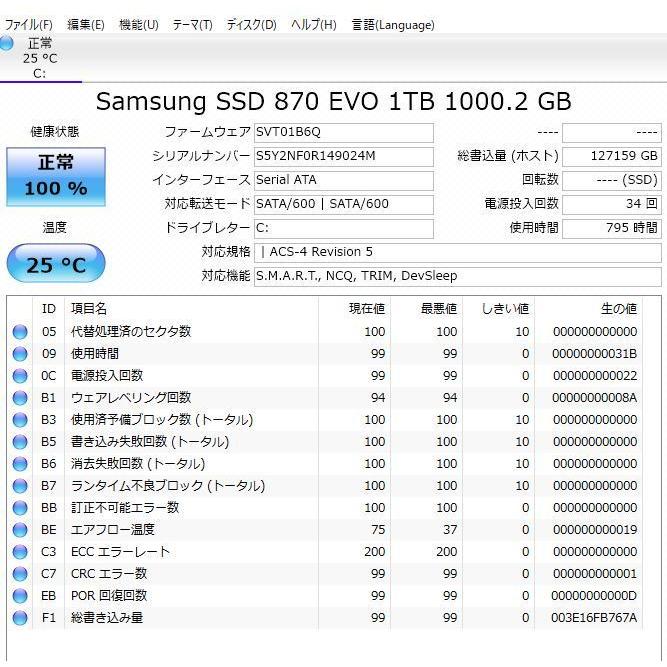
Task: Select the POR 回復回数 row
Action: point(325,596)
